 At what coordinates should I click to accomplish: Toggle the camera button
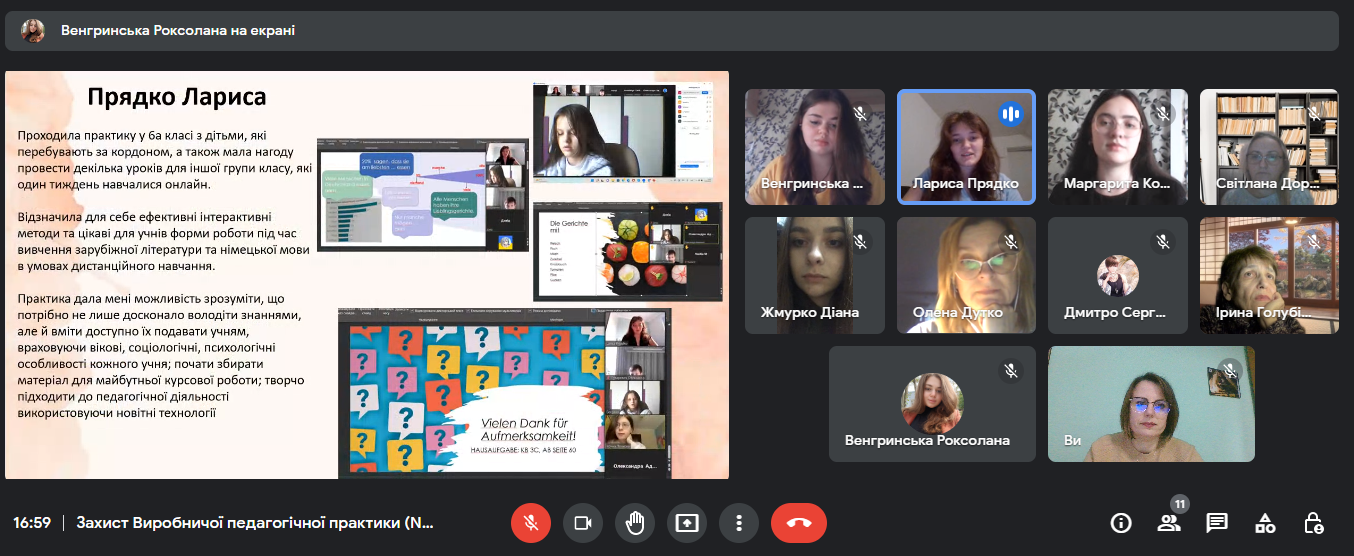[583, 522]
